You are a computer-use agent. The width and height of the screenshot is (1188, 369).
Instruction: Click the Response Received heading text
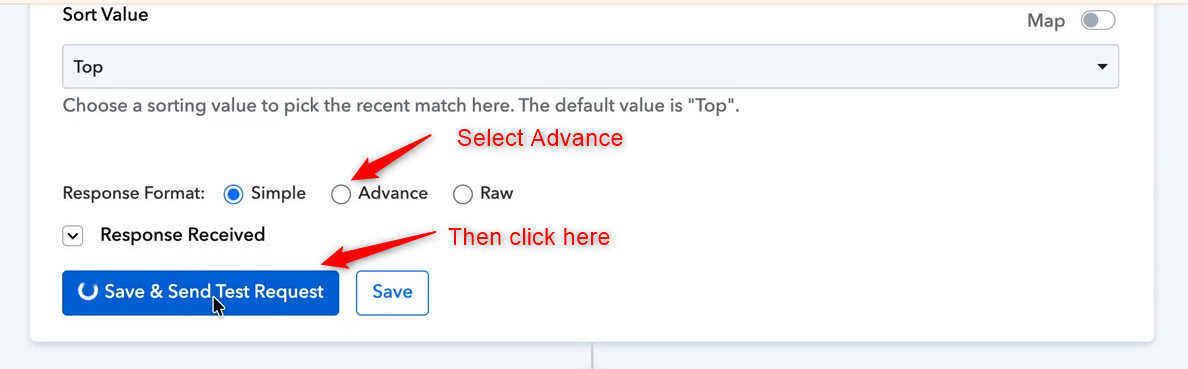point(183,235)
